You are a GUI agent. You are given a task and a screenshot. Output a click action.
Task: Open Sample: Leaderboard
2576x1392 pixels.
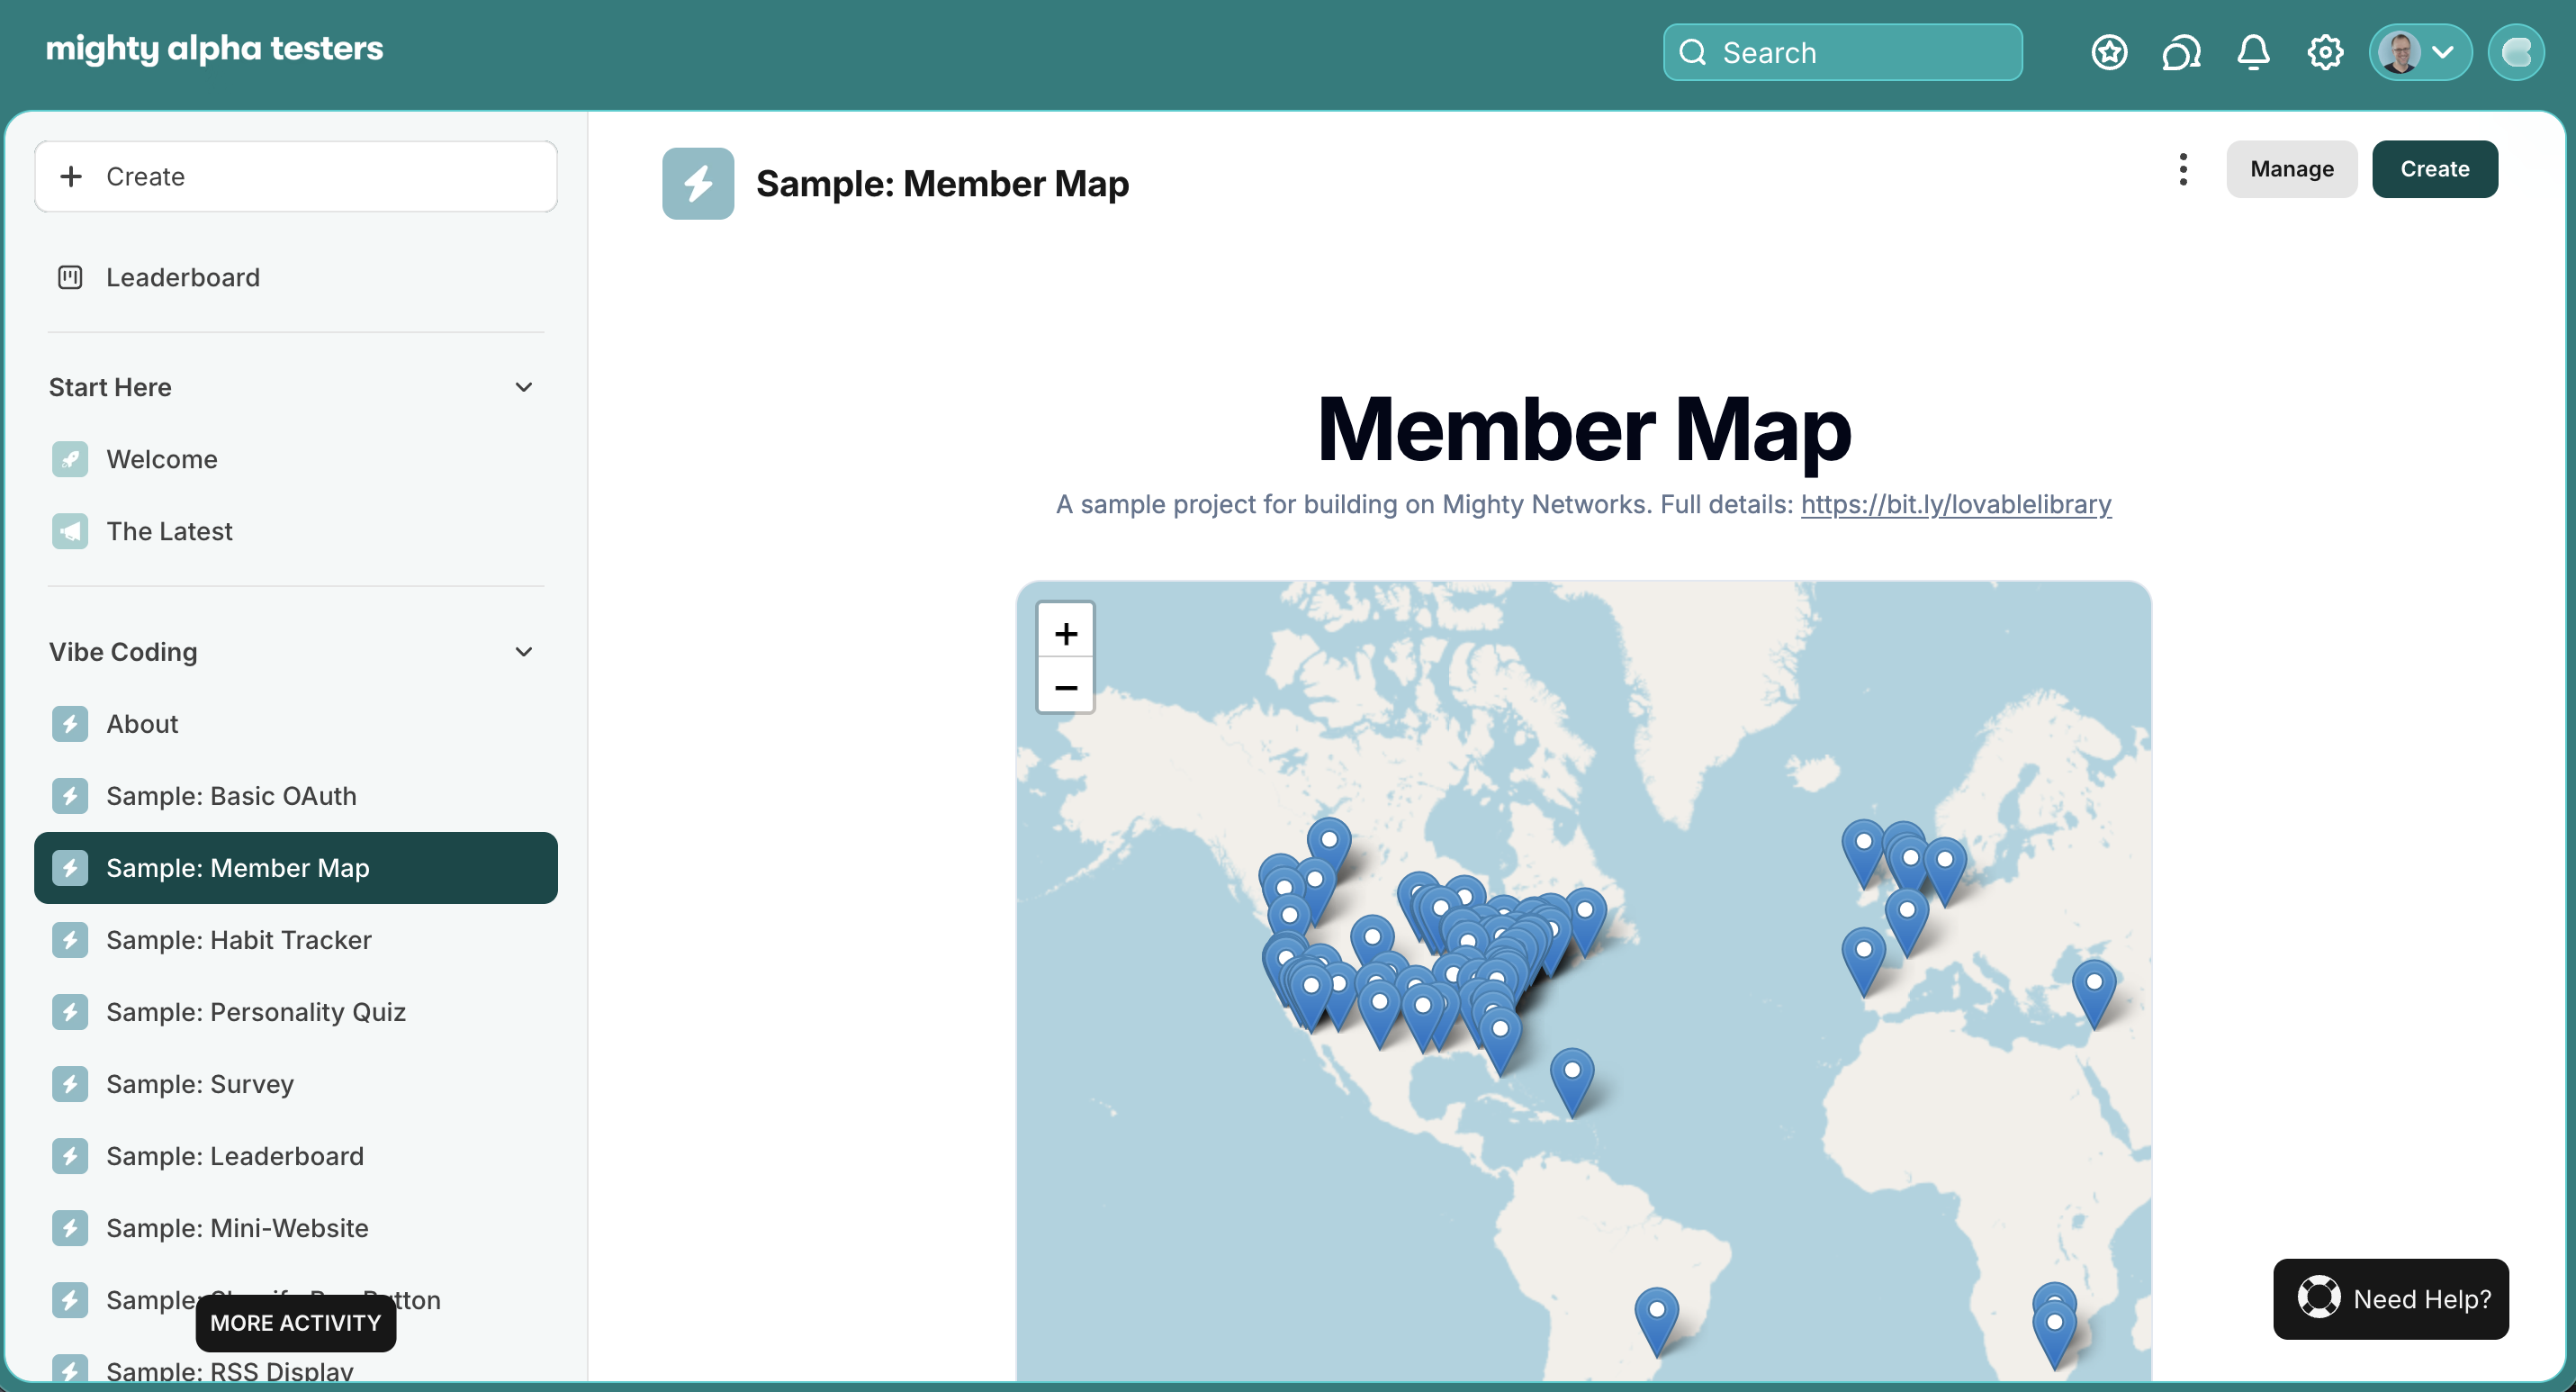(x=296, y=1155)
